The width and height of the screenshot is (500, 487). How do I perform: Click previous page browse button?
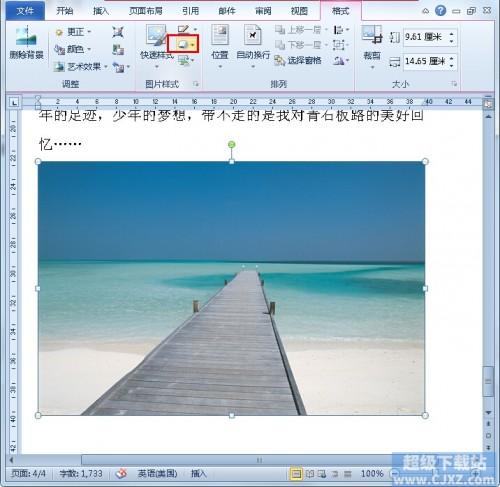point(488,424)
